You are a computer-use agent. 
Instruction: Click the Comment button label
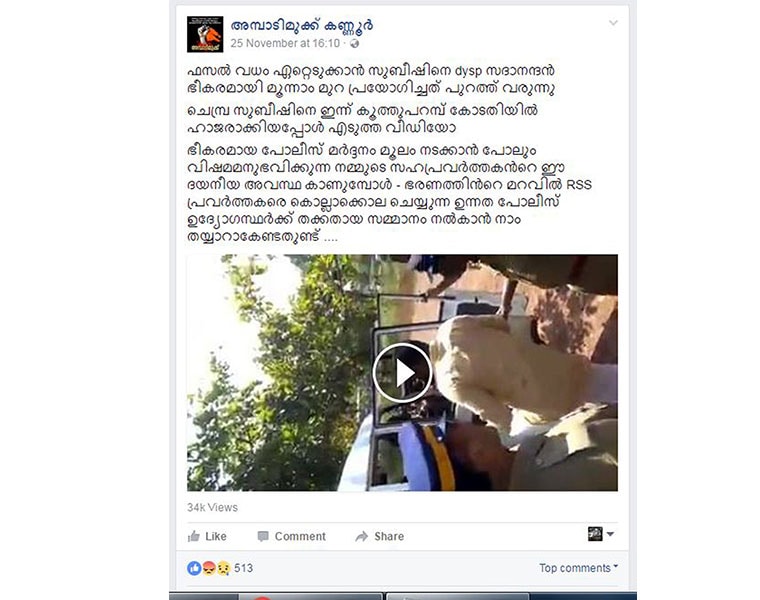tap(300, 536)
